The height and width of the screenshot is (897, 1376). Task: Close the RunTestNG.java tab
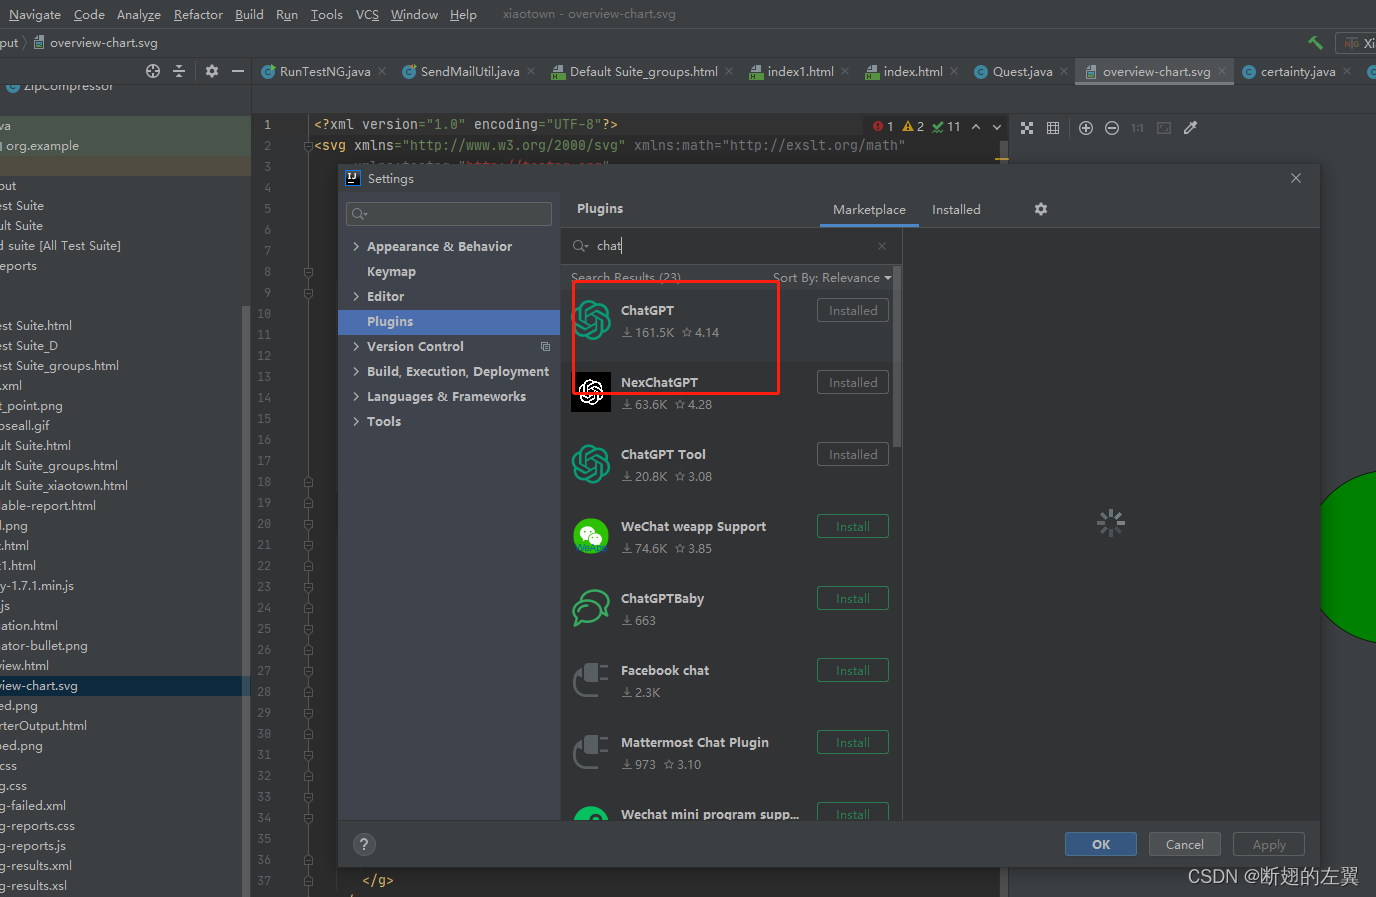[x=382, y=71]
